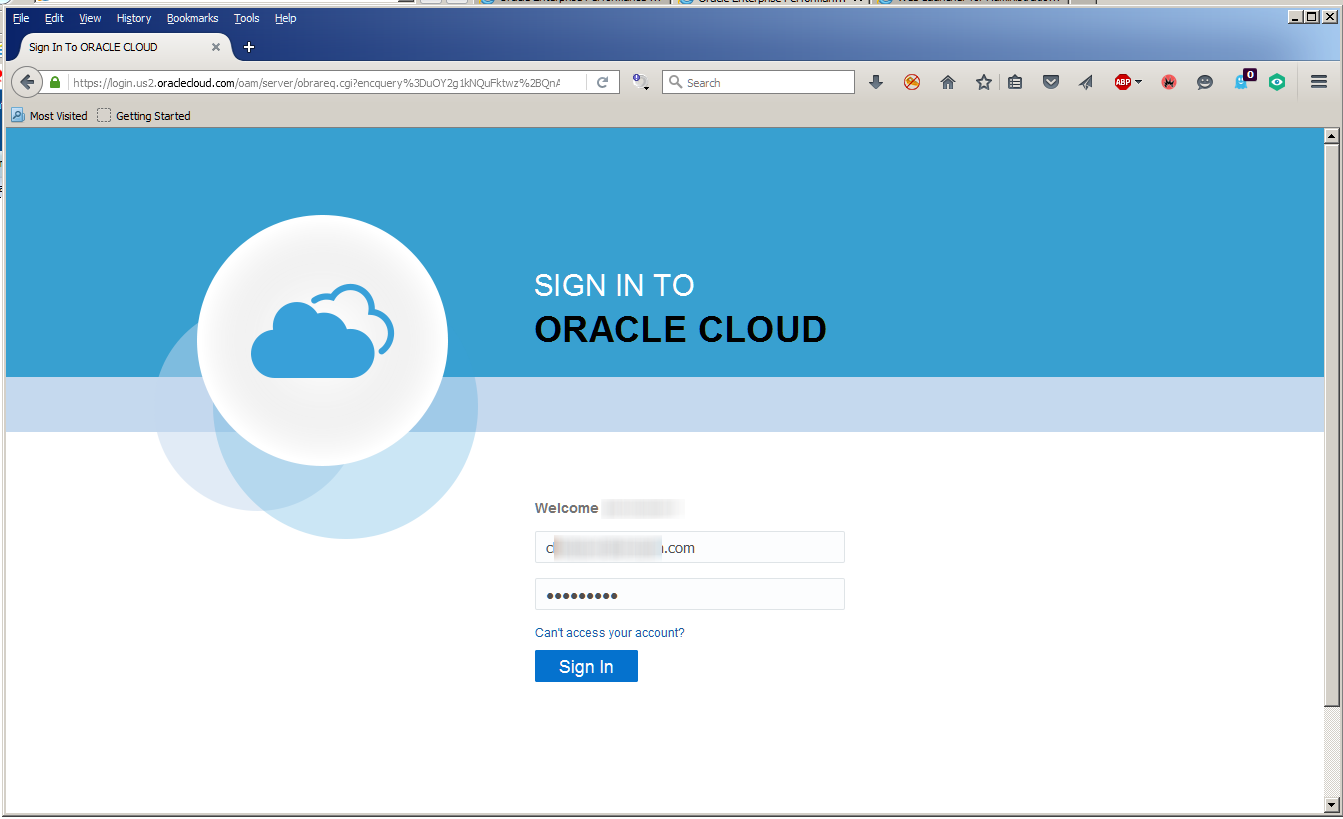Expand the Adblock Plus dropdown arrow
The image size is (1343, 819).
click(1138, 83)
